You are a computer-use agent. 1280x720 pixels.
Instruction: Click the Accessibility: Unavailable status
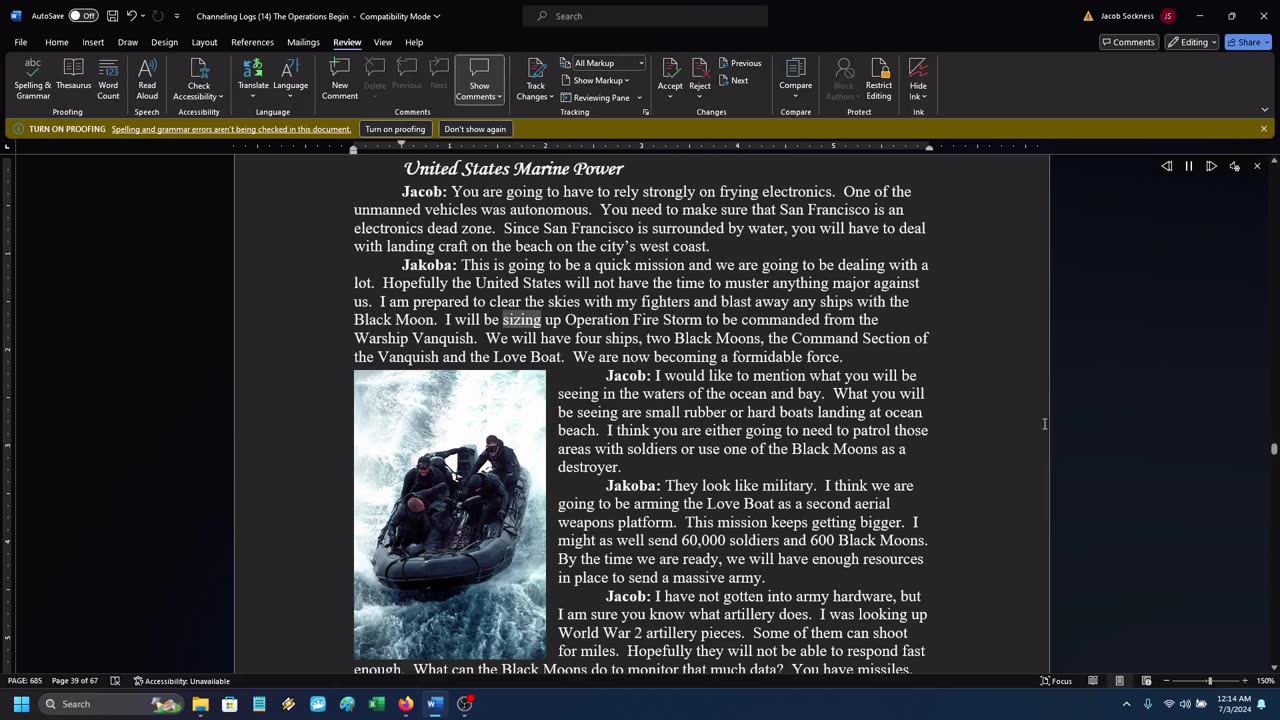182,681
